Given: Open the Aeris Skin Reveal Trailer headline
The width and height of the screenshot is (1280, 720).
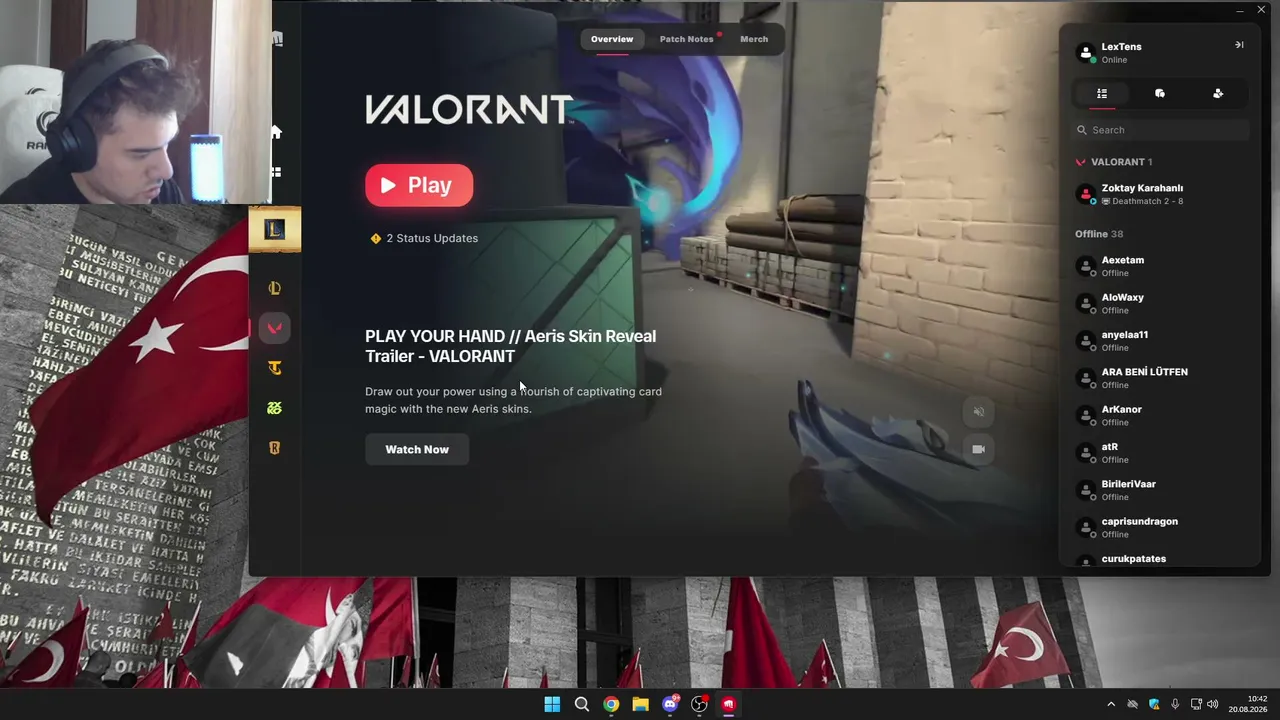Looking at the screenshot, I should pos(510,346).
